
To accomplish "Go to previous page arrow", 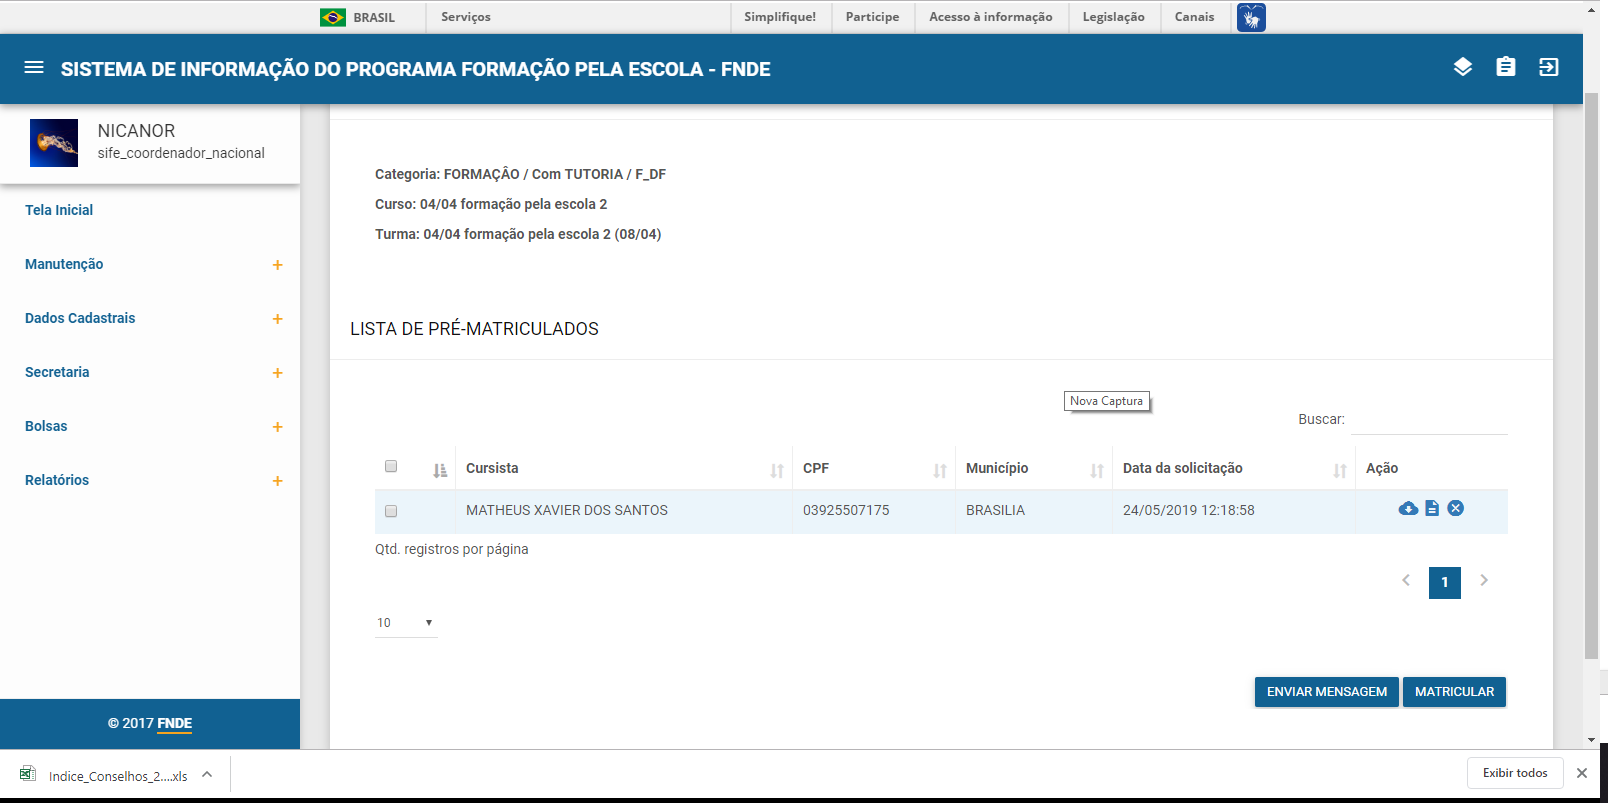I will pyautogui.click(x=1406, y=580).
